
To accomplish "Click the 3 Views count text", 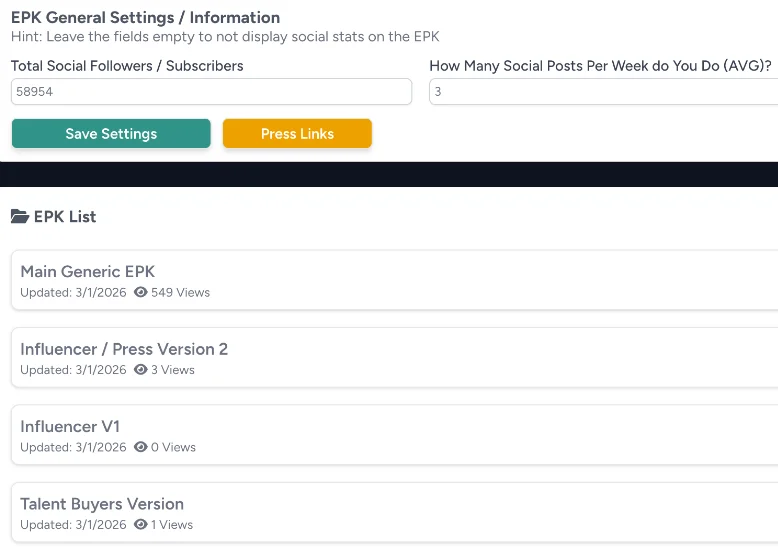I will tap(173, 370).
